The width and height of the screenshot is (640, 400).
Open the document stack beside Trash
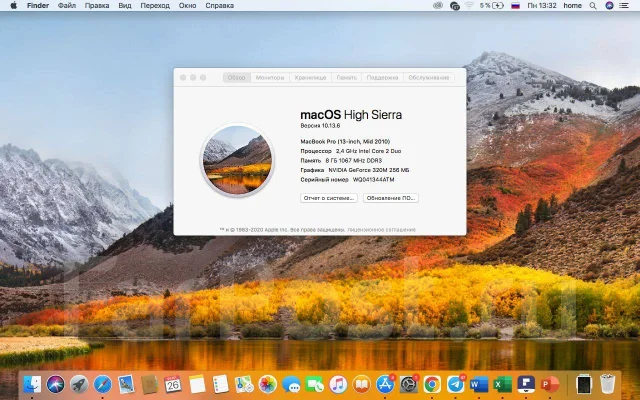coord(584,384)
